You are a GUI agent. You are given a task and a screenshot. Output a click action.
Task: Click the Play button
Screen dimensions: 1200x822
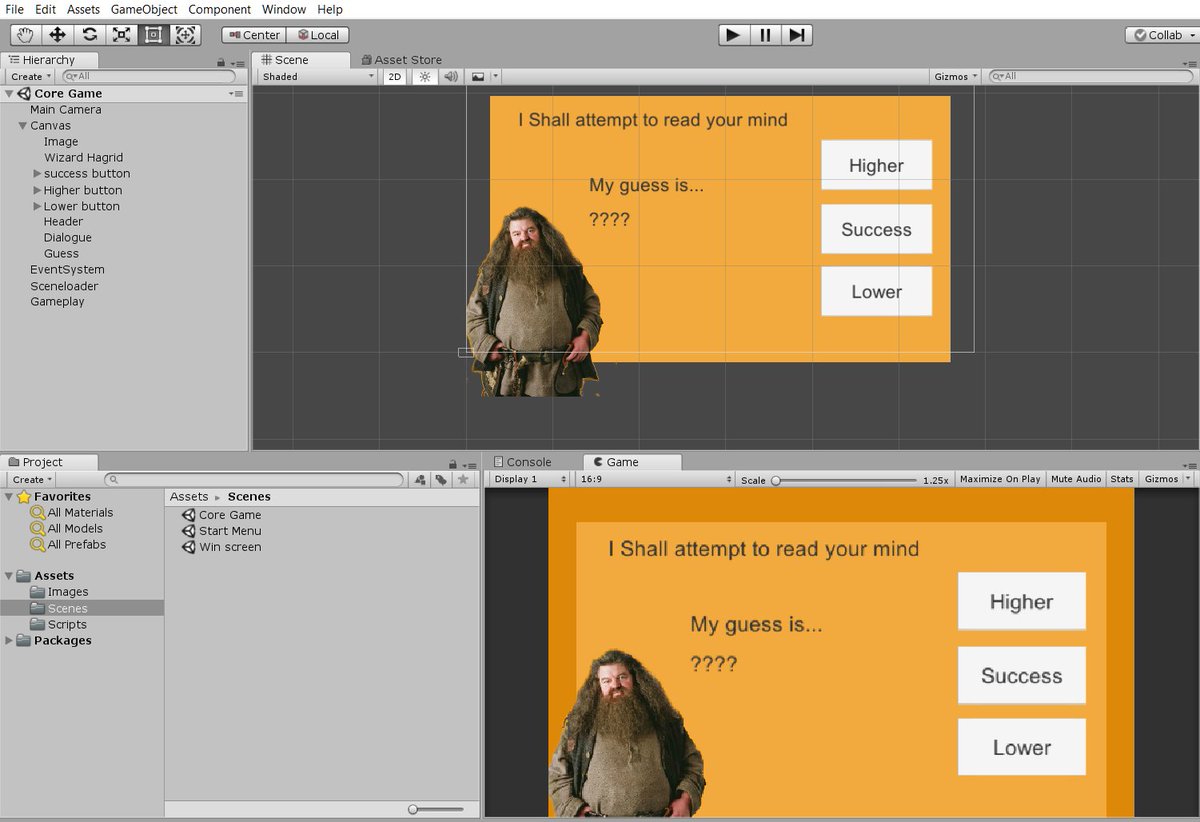(x=733, y=35)
